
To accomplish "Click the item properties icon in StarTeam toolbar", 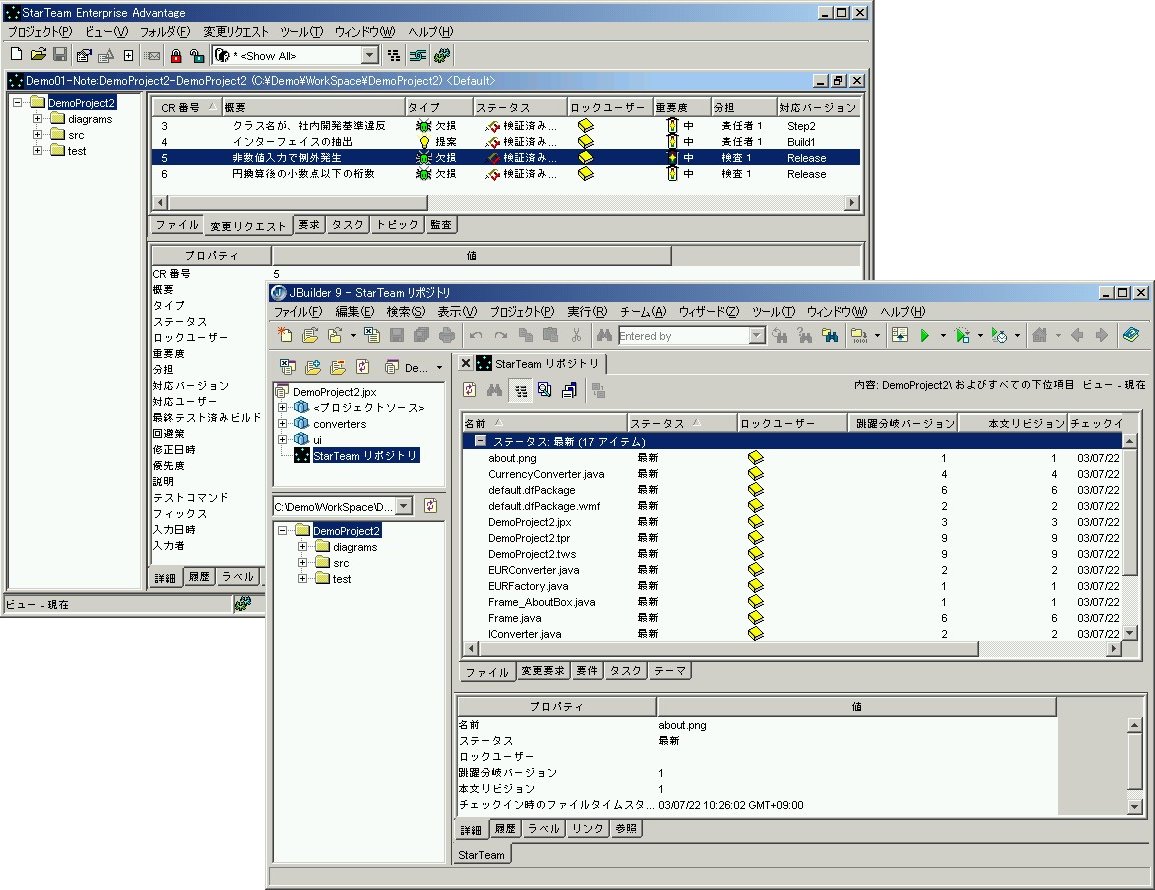I will tap(84, 55).
